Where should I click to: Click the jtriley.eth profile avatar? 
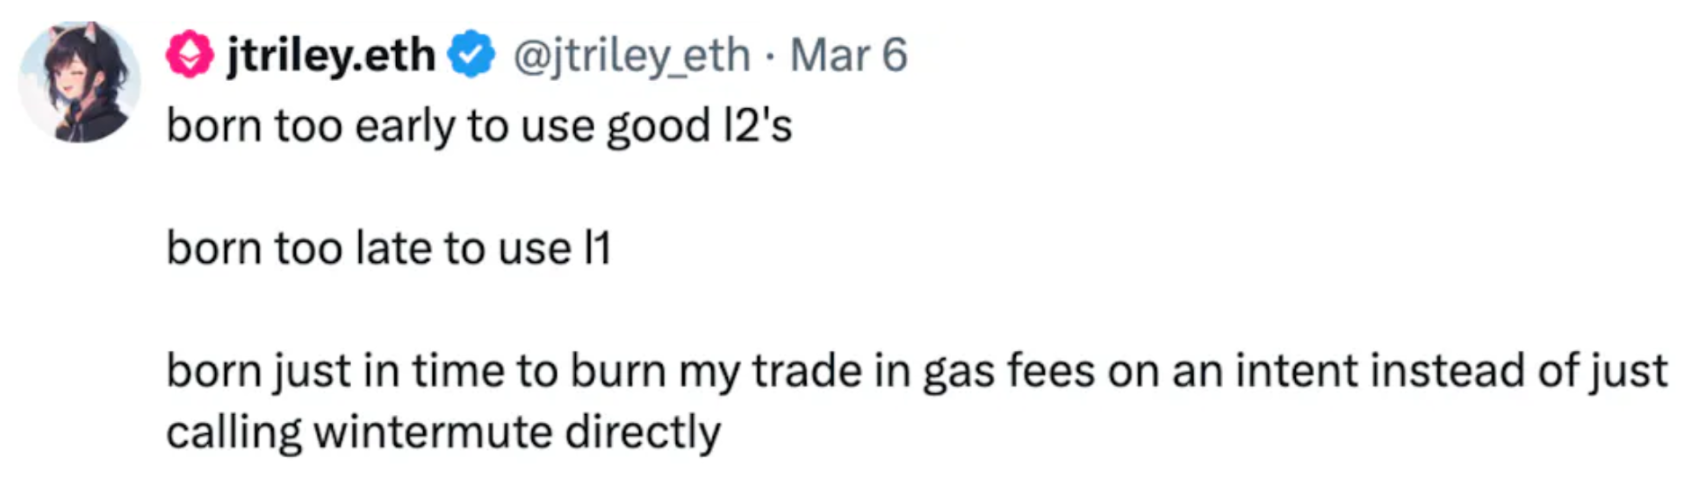(x=78, y=82)
